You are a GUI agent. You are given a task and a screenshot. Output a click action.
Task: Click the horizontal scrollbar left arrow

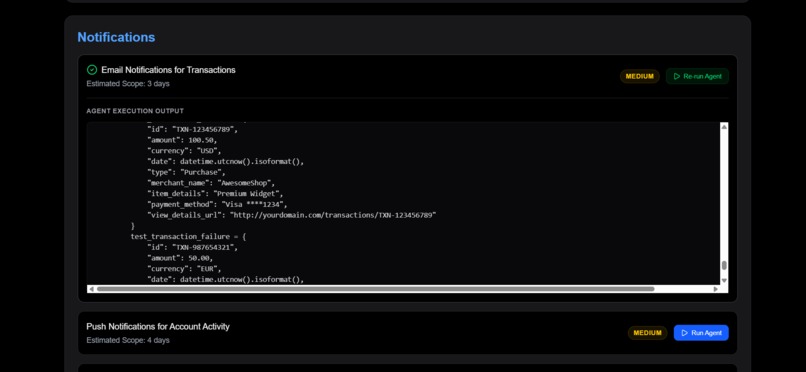click(x=91, y=289)
